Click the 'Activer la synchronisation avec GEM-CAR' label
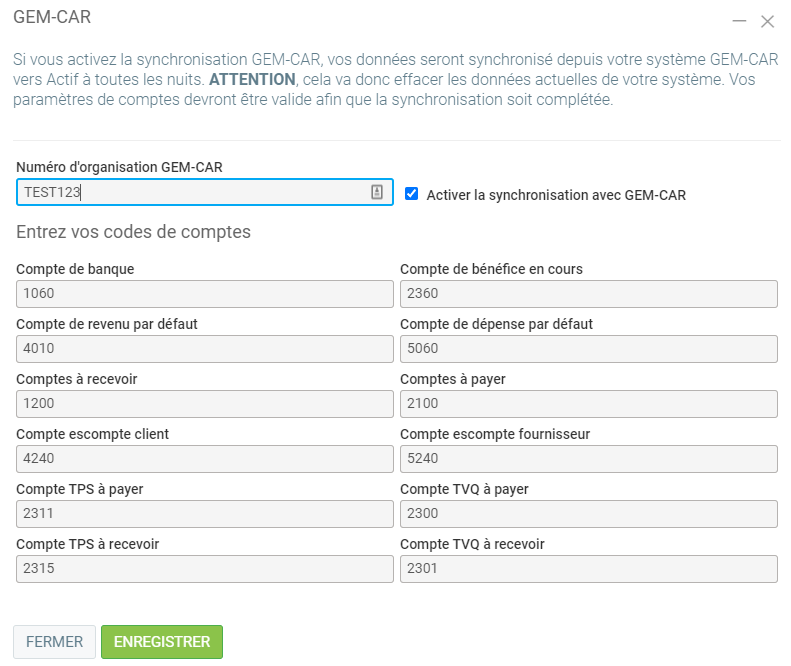 point(556,195)
